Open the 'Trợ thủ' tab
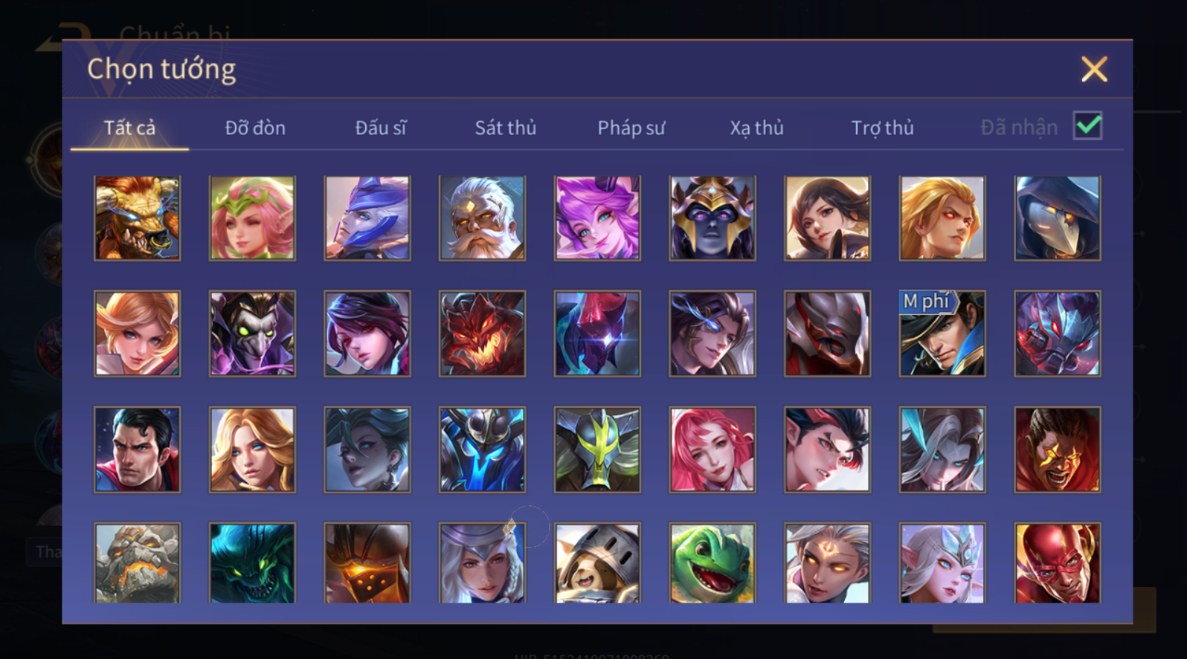 coord(882,128)
